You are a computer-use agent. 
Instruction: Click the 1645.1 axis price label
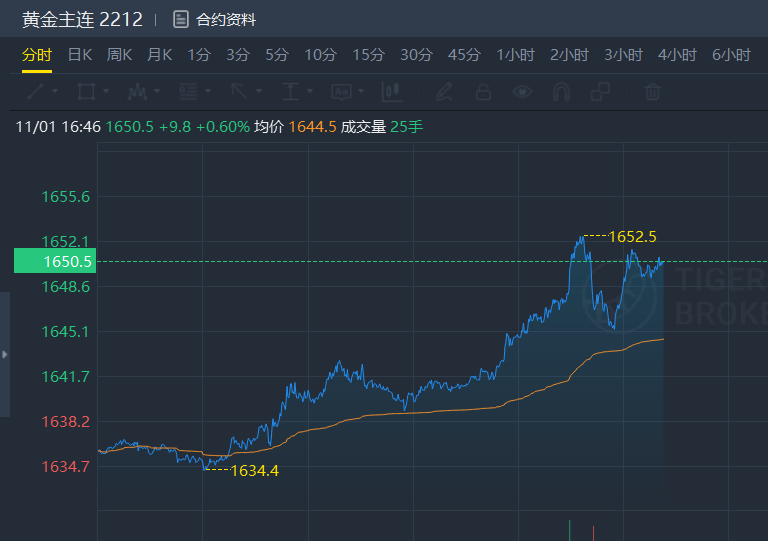(x=66, y=332)
